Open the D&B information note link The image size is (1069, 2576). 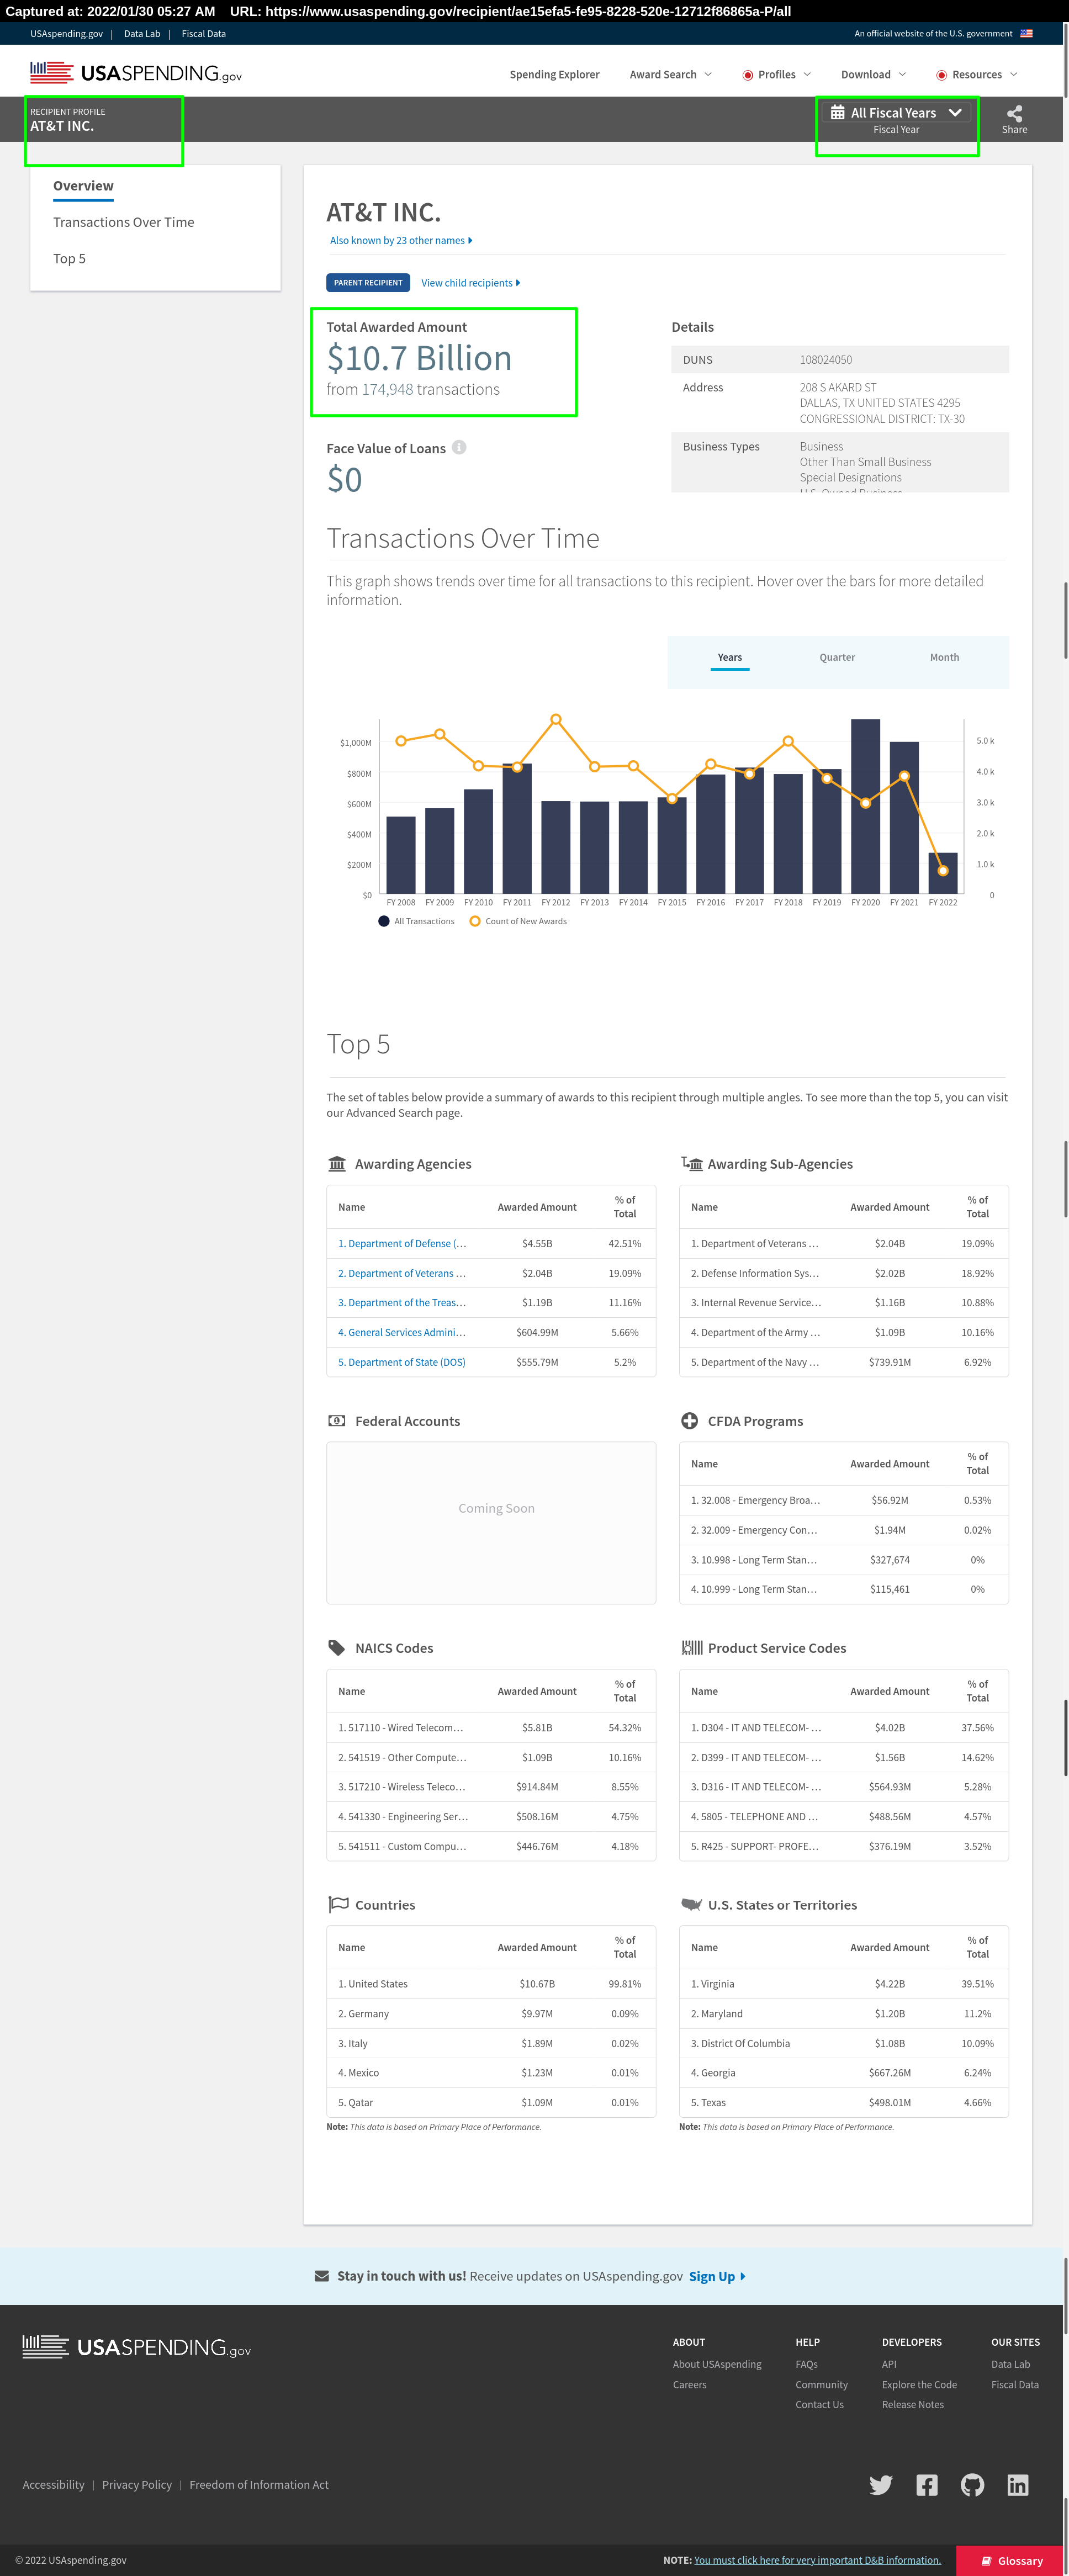click(x=817, y=2560)
